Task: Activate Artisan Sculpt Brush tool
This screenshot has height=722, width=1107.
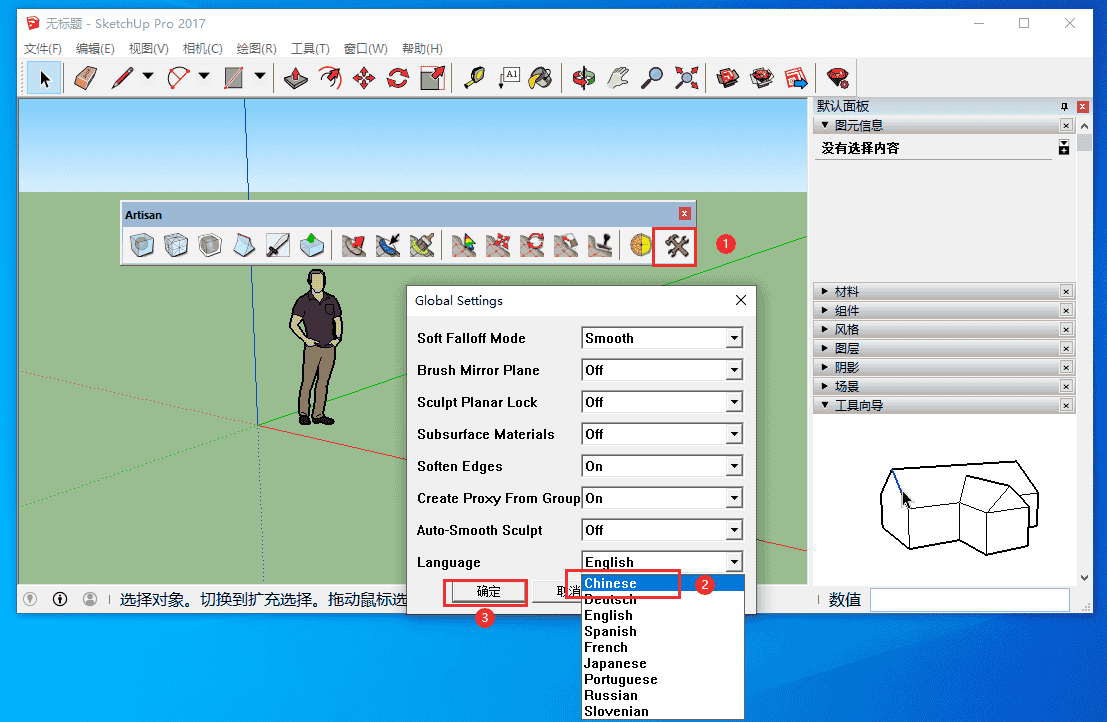Action: coord(354,246)
